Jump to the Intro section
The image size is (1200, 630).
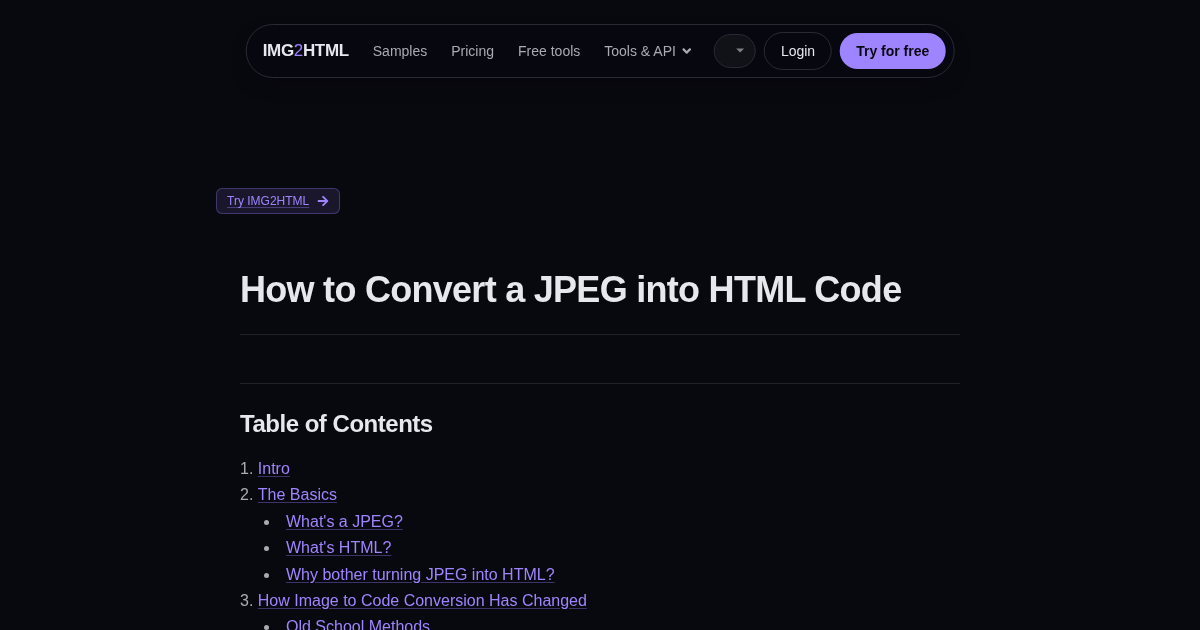coord(274,468)
